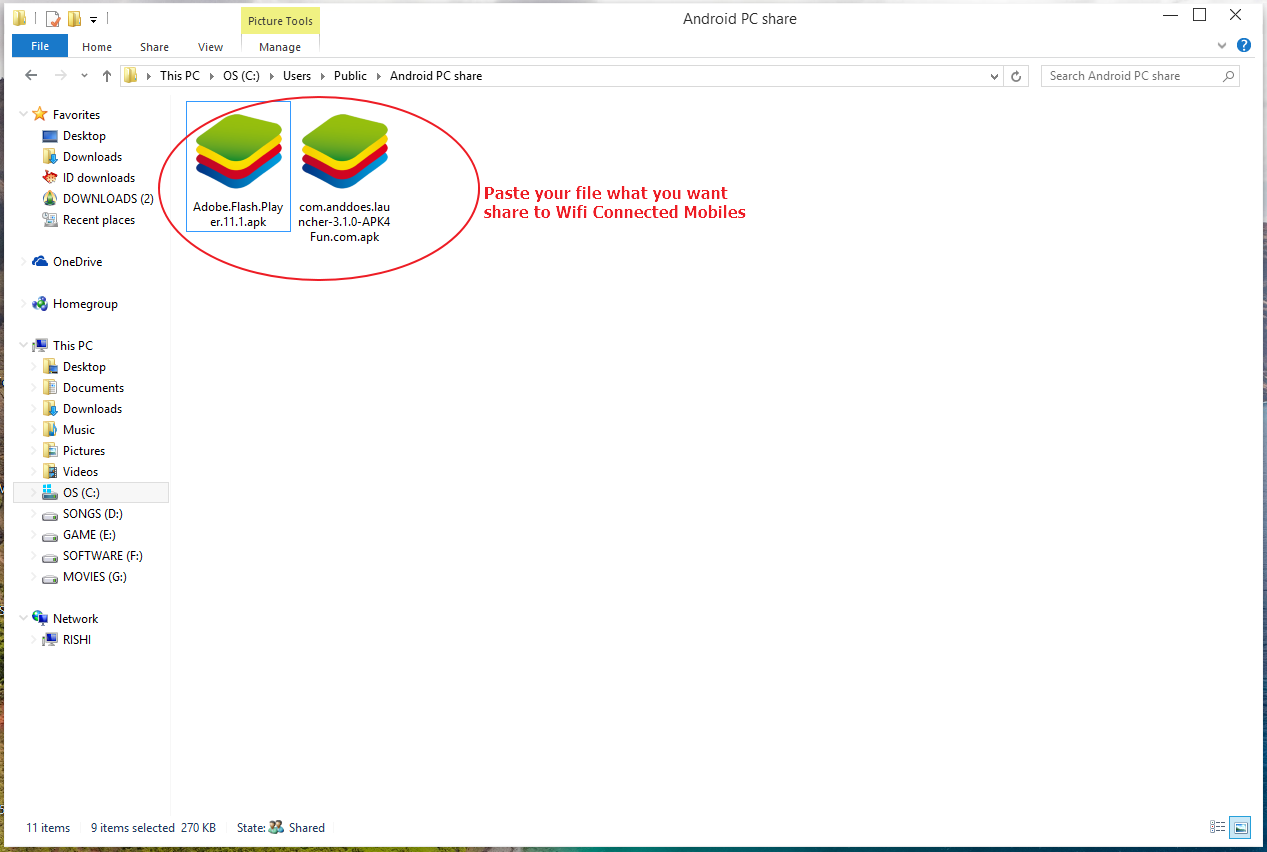
Task: Click the 9 items selected status text
Action: [x=133, y=828]
